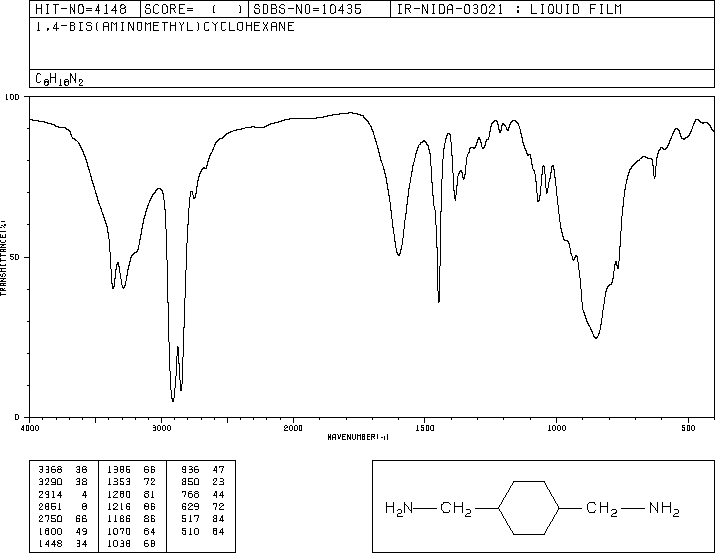The height and width of the screenshot is (553, 715).
Task: Select the SCORE field in header
Action: coord(194,9)
